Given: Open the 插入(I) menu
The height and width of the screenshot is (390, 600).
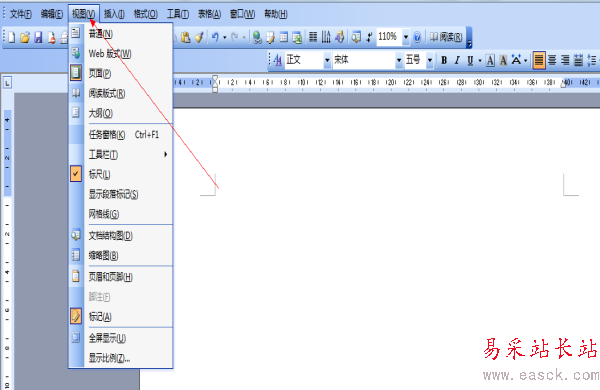Looking at the screenshot, I should click(114, 14).
